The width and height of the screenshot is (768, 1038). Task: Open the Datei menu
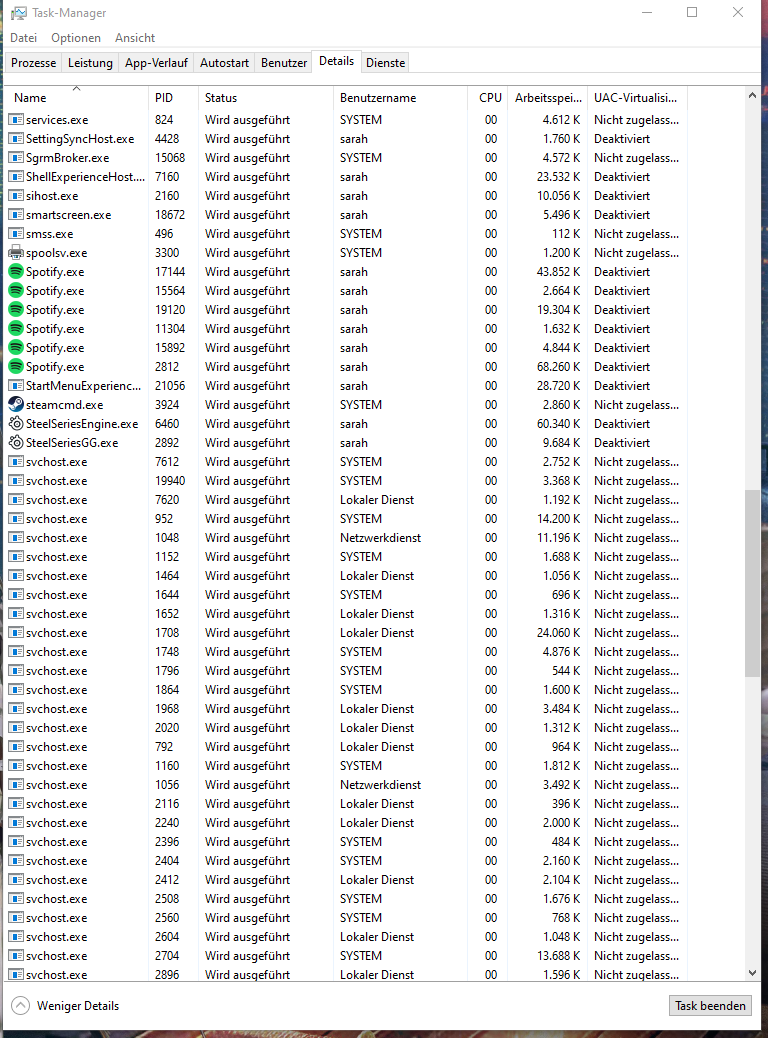(x=23, y=38)
